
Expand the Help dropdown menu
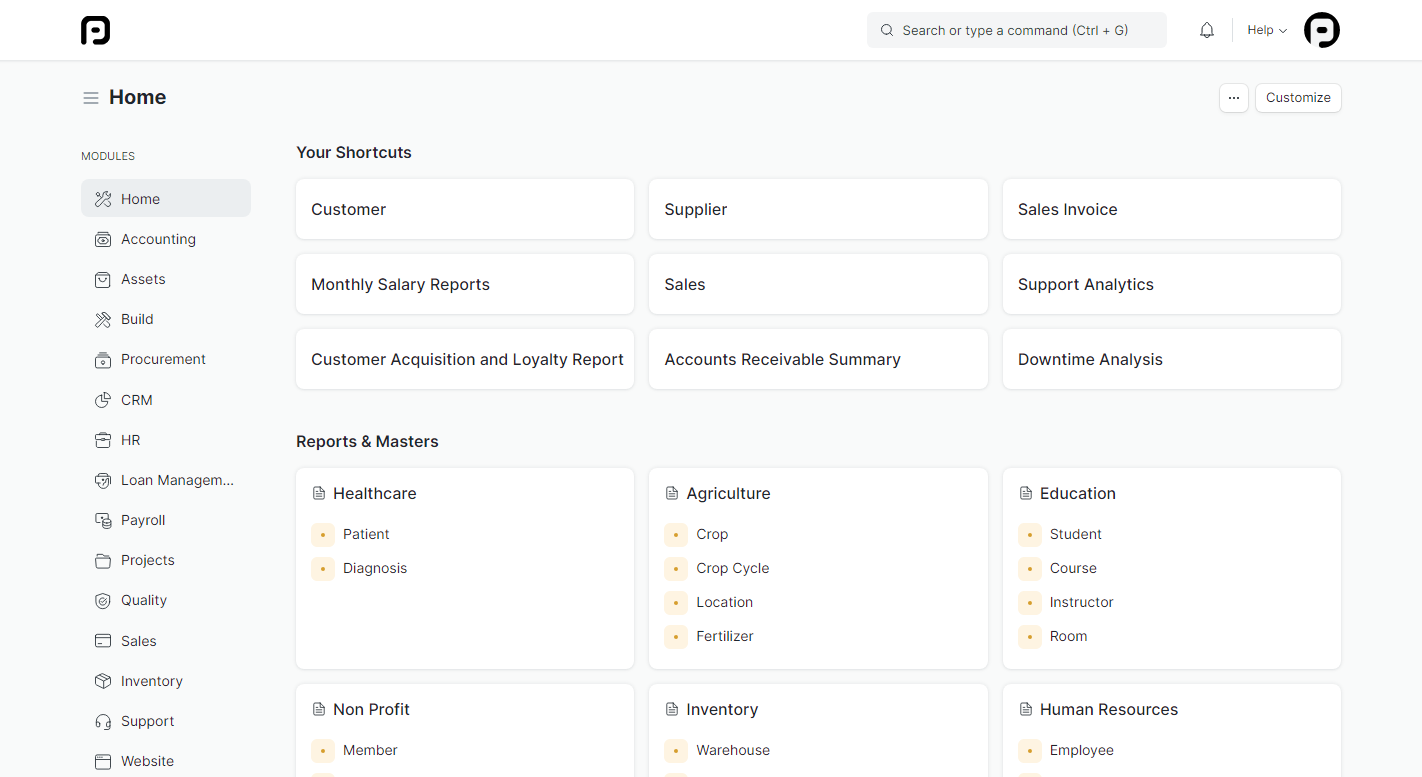coord(1266,30)
